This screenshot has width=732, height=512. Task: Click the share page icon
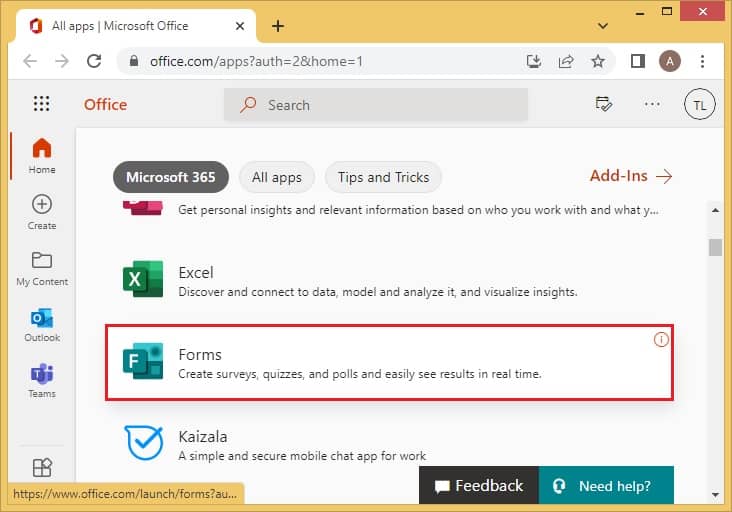[566, 61]
